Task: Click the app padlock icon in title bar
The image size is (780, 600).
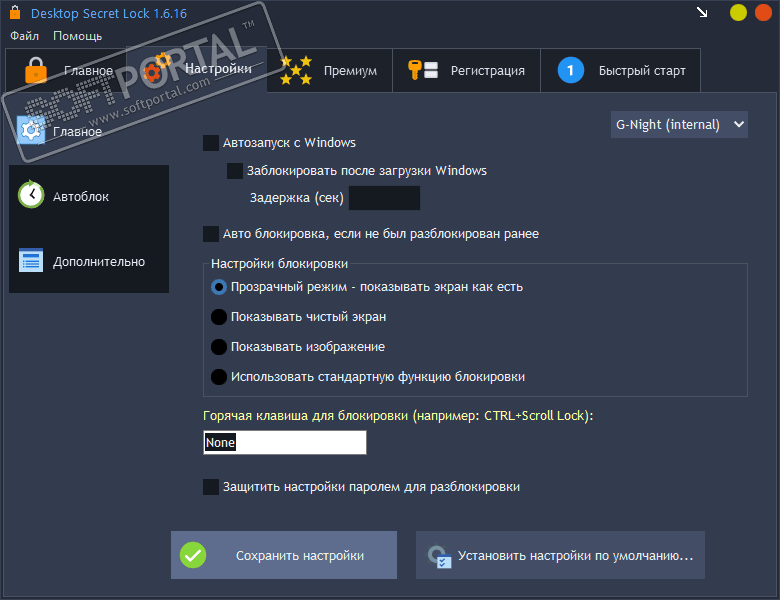Action: [15, 12]
